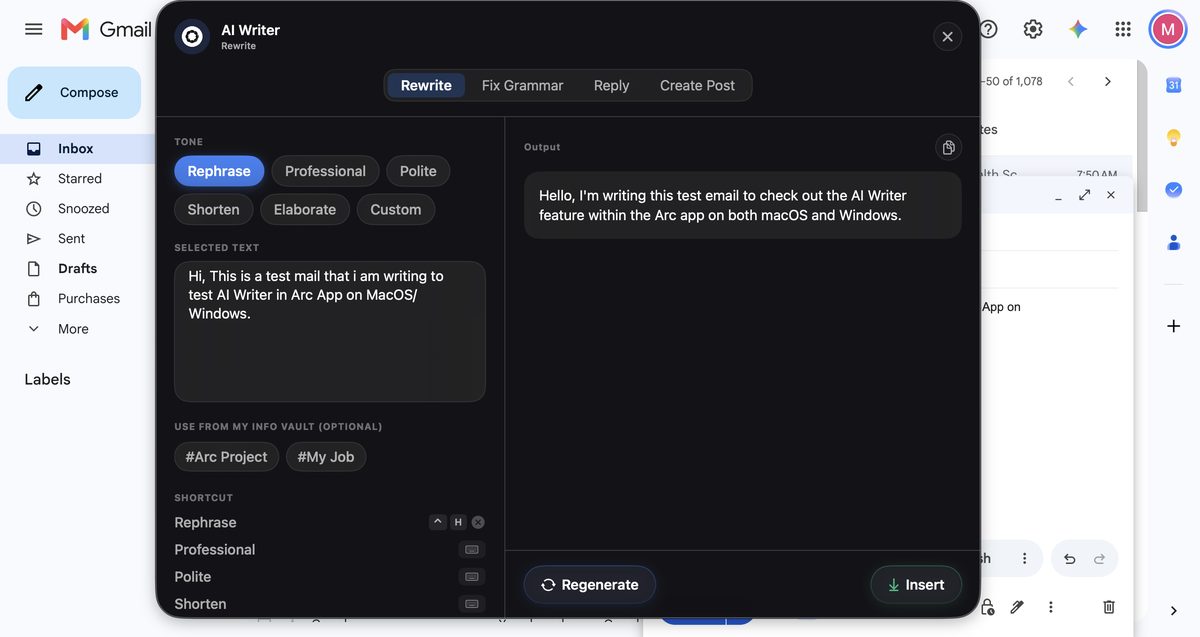Redo in the compose toolbar
This screenshot has width=1200, height=637.
coord(1100,559)
